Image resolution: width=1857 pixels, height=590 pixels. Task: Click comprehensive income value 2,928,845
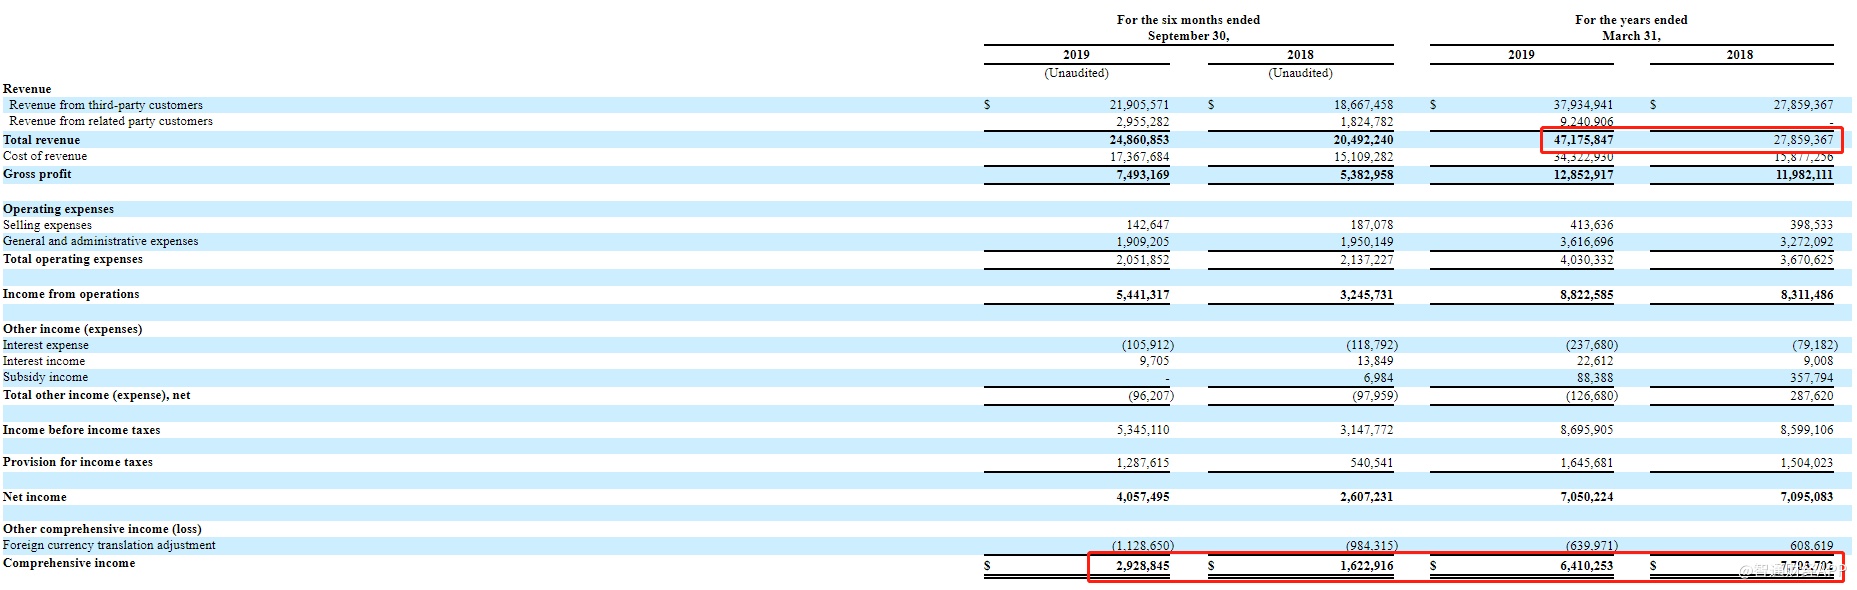[1142, 566]
